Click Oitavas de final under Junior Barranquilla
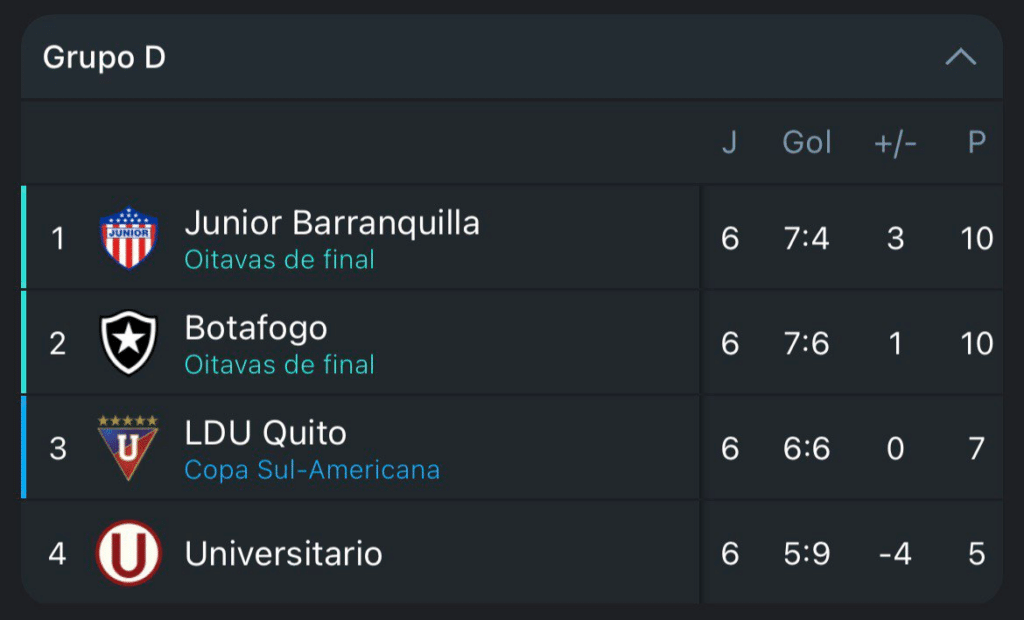The image size is (1024, 620). point(279,260)
